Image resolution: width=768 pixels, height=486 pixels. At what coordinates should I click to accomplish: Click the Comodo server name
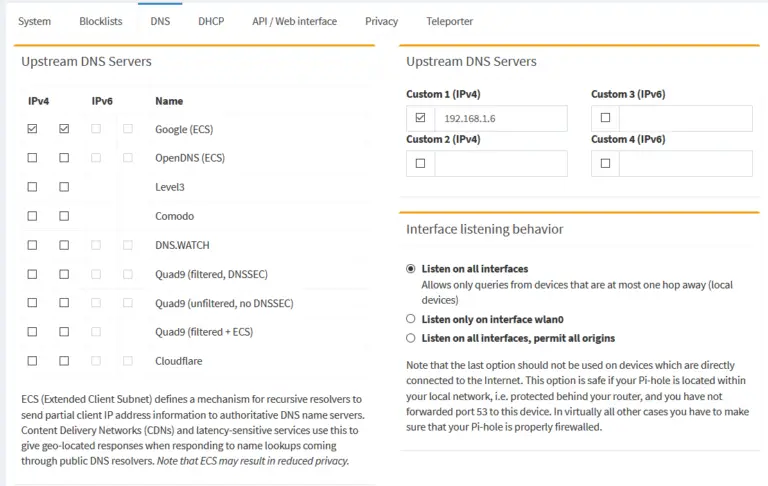[x=174, y=216]
